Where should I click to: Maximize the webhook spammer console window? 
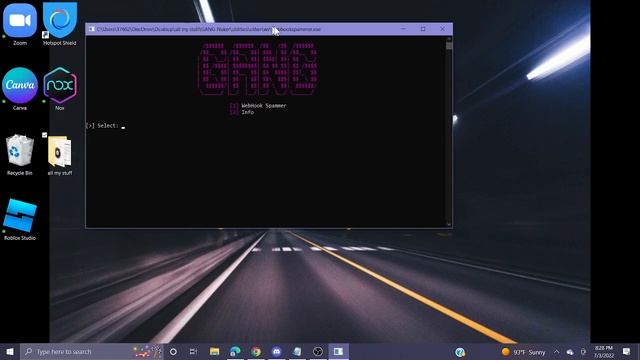tap(423, 29)
